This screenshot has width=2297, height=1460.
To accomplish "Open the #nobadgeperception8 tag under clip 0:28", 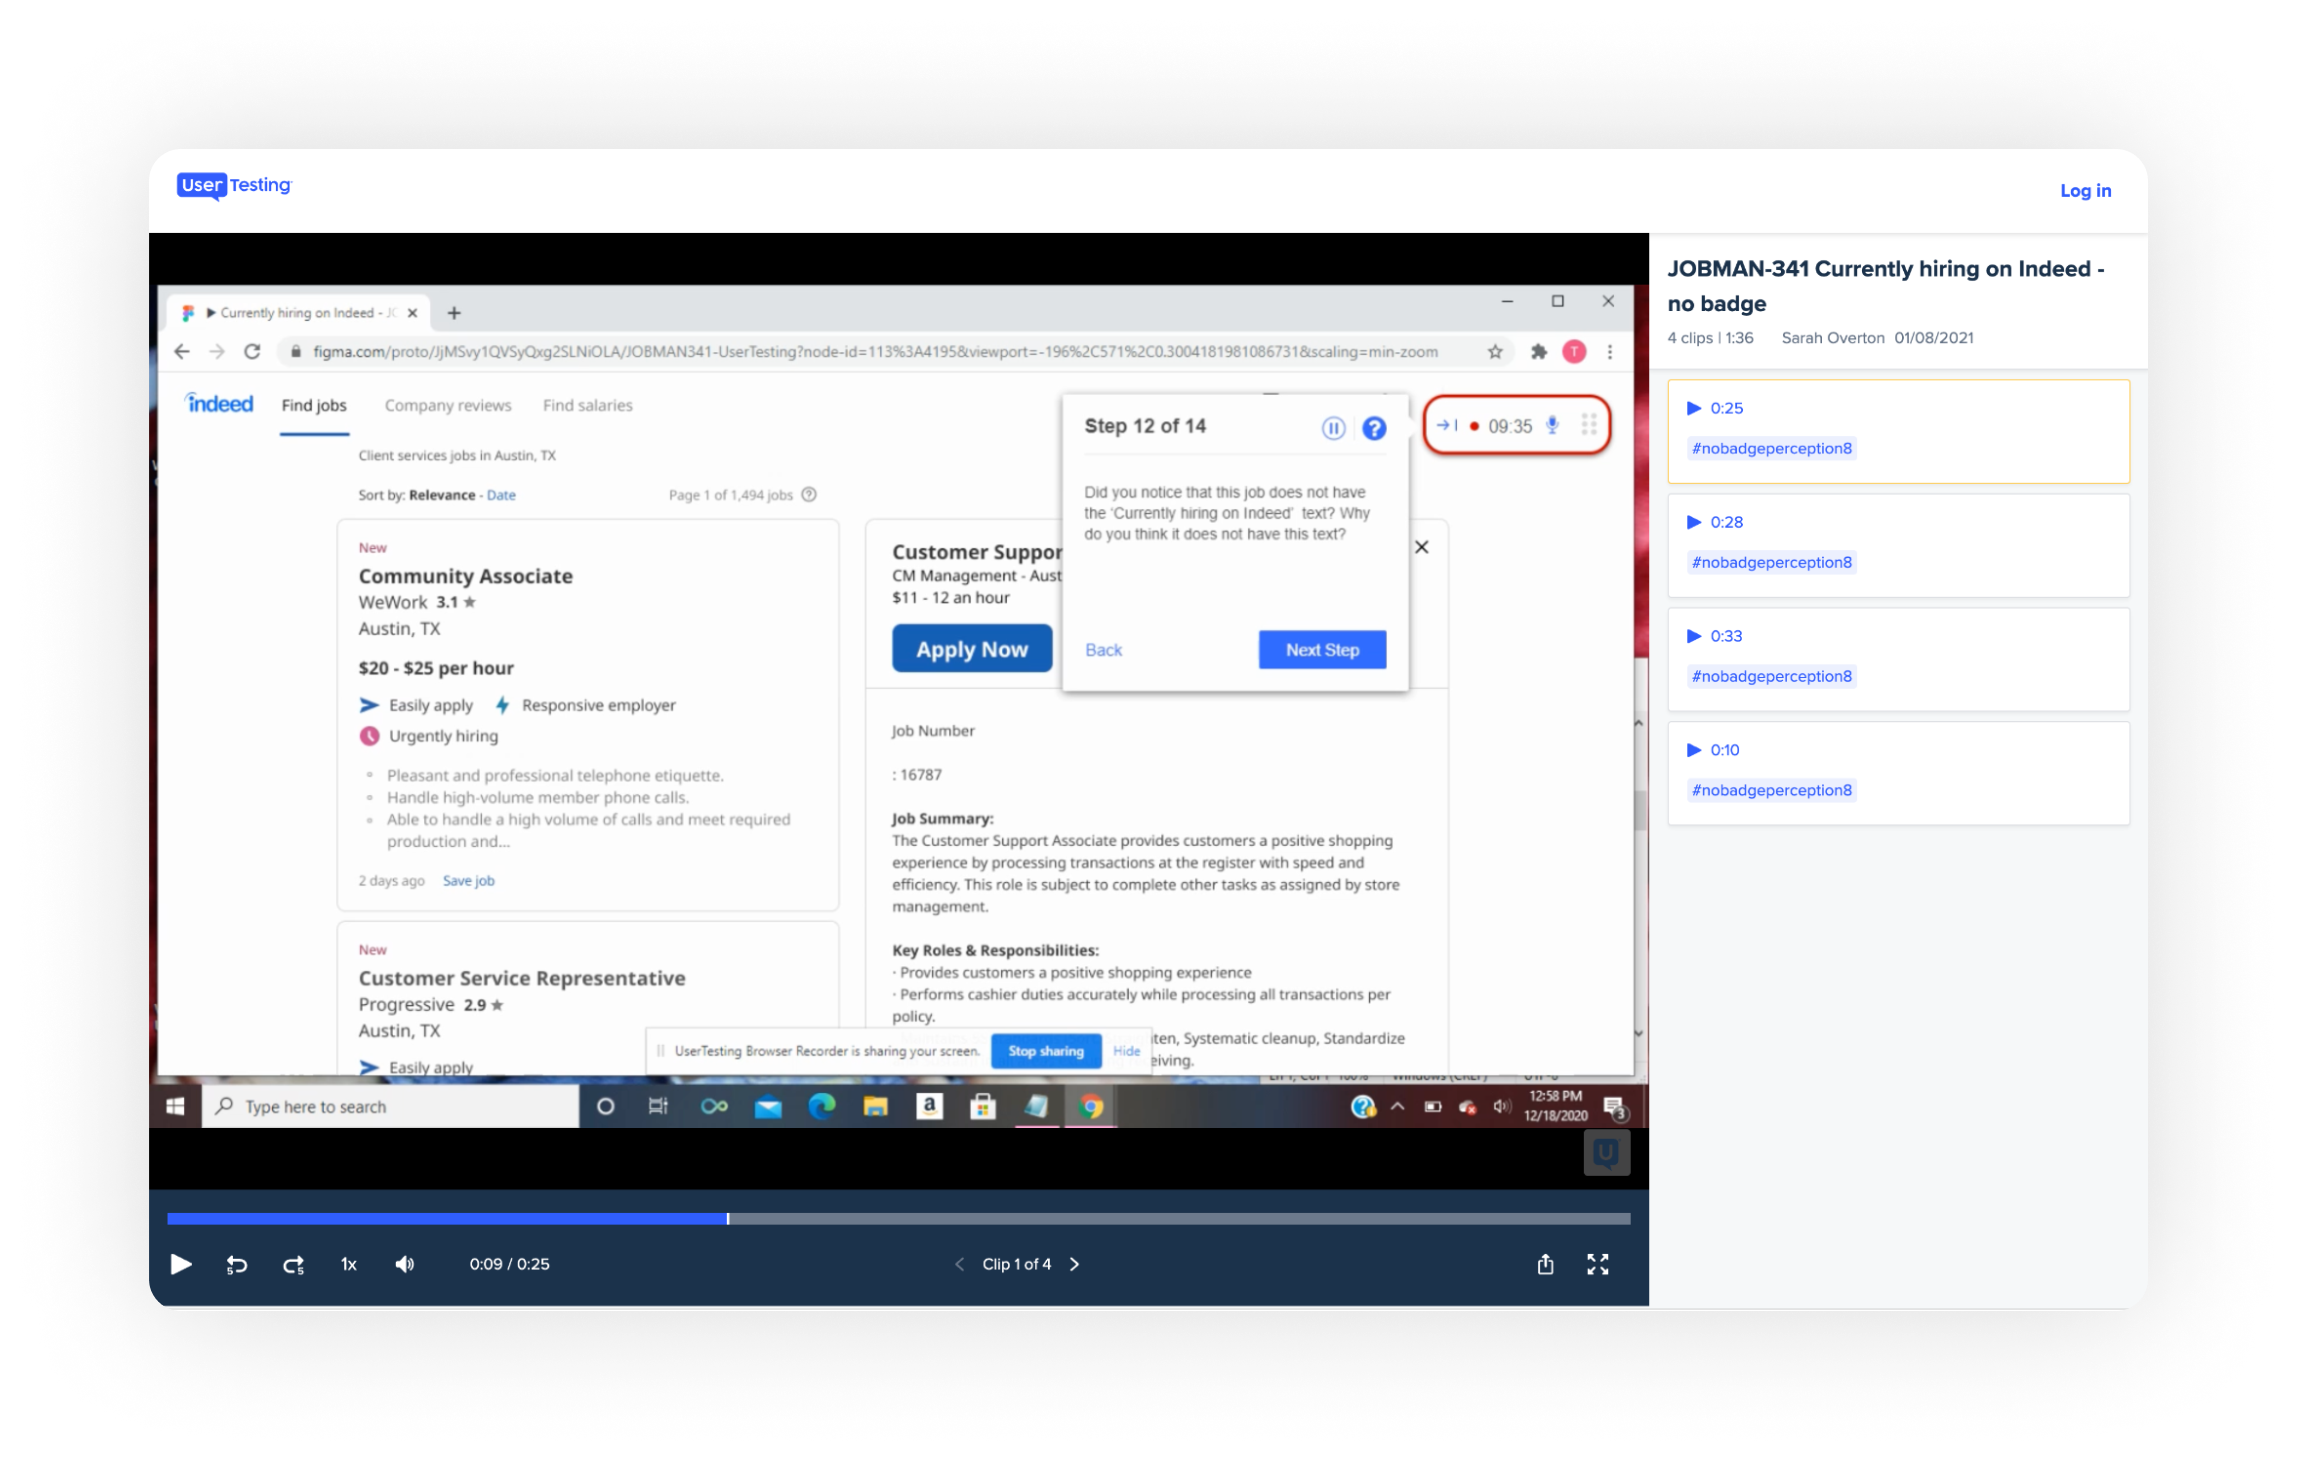I will (1771, 562).
